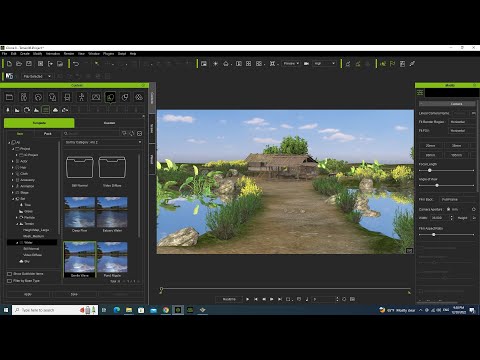Expand the Actor node in content tree
Viewport: 480px width, 360px height.
tap(13, 161)
